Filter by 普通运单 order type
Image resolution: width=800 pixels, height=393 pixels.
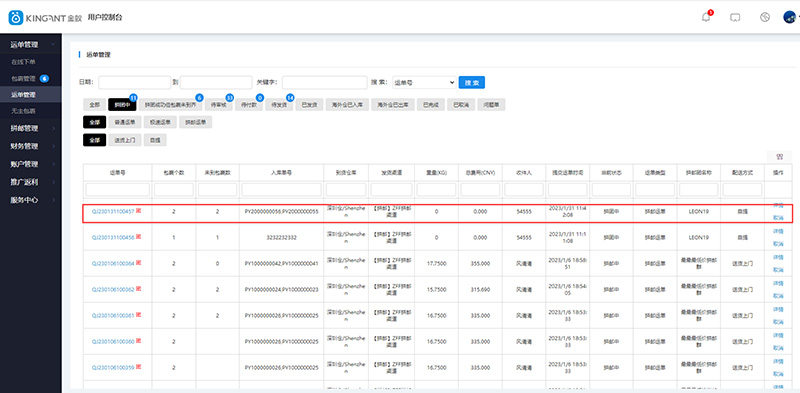pos(125,122)
